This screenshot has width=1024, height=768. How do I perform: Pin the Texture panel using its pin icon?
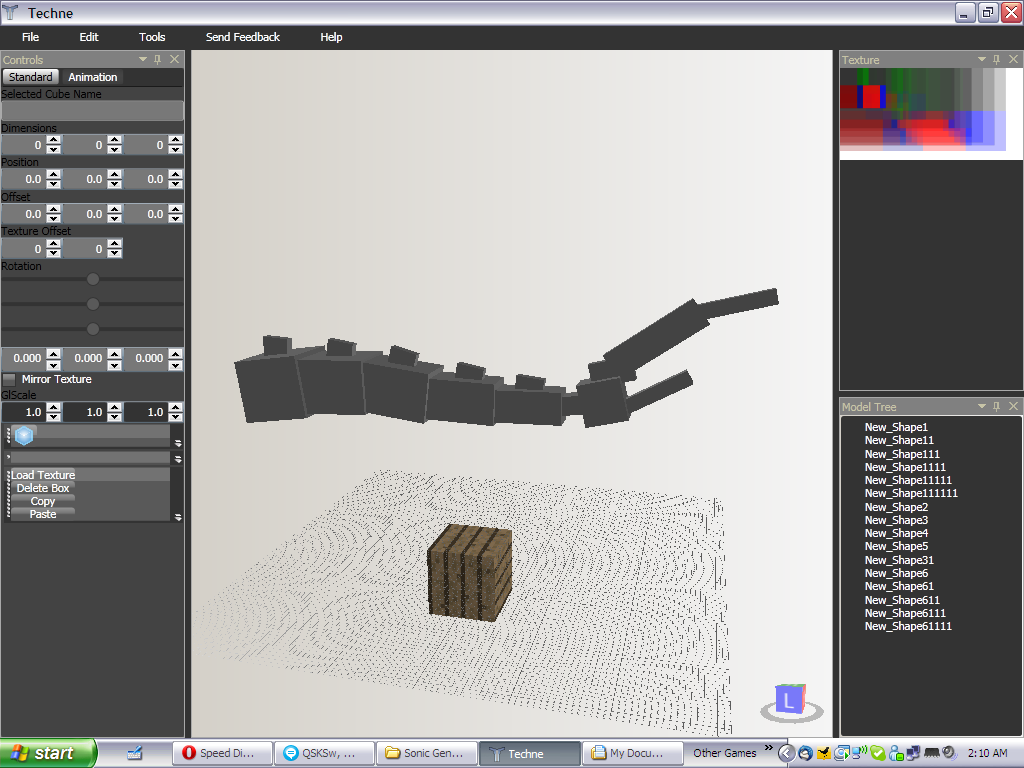tap(995, 59)
